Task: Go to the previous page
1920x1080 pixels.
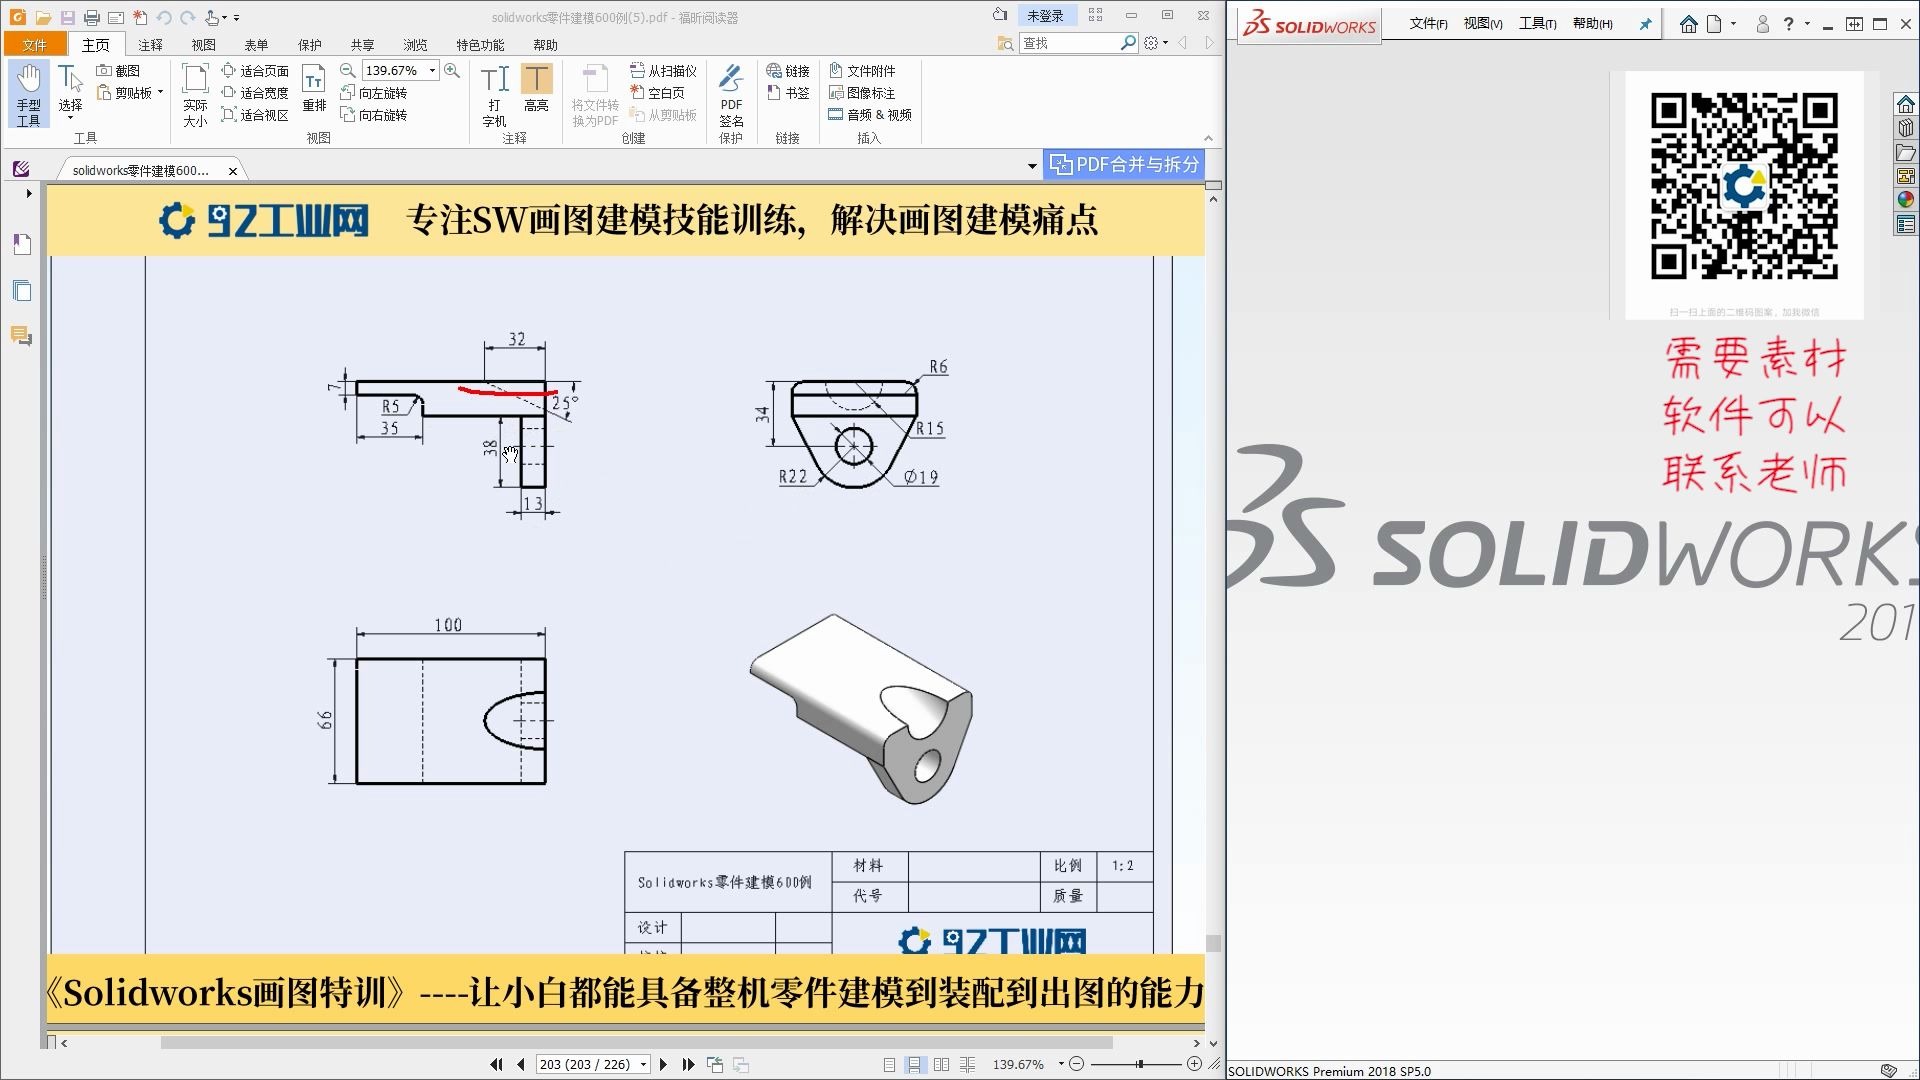Action: tap(521, 1065)
